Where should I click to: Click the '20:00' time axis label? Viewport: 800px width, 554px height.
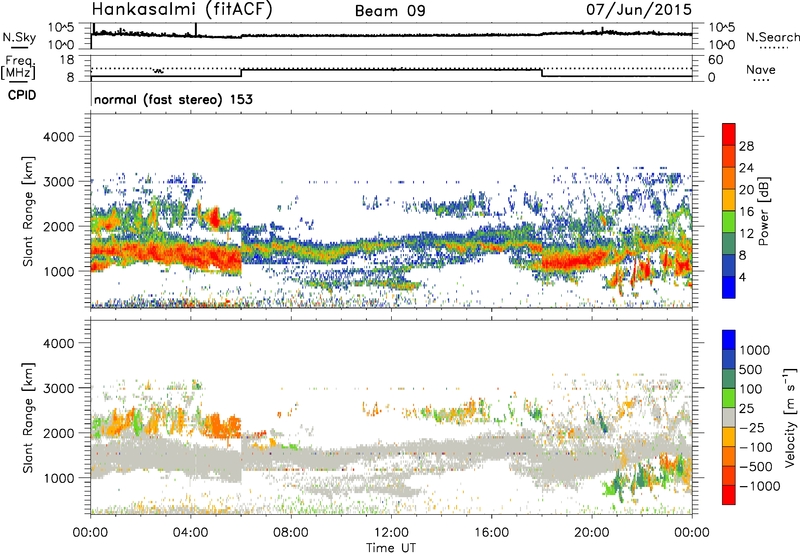[x=592, y=533]
